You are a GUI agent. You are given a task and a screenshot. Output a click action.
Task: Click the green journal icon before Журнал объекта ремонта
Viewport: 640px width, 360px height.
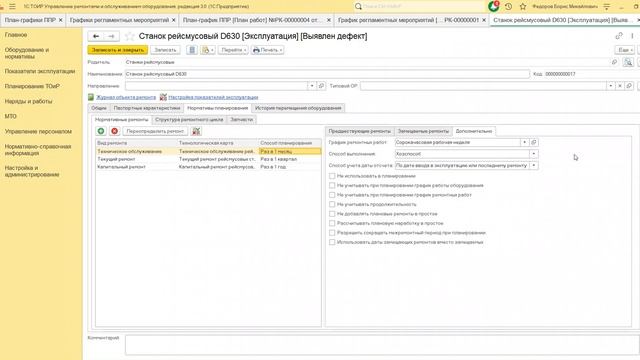tap(91, 97)
